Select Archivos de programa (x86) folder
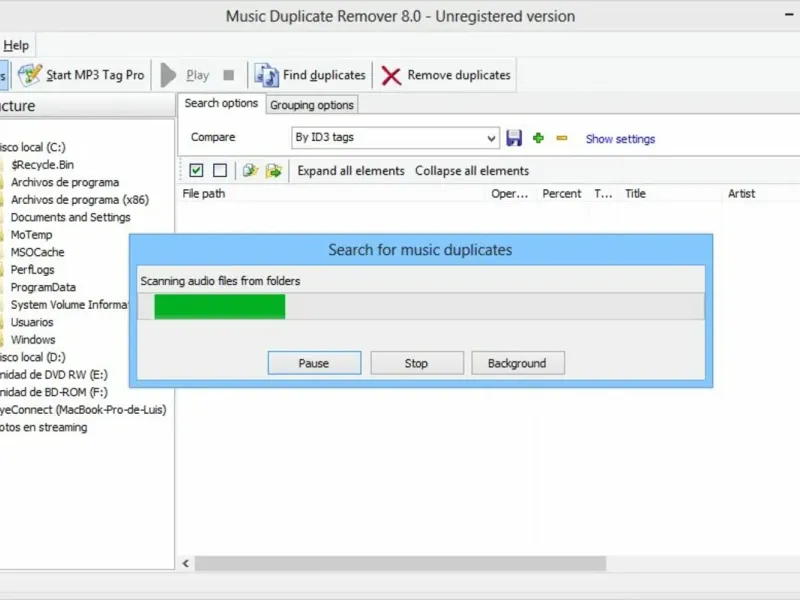800x600 pixels. click(80, 199)
